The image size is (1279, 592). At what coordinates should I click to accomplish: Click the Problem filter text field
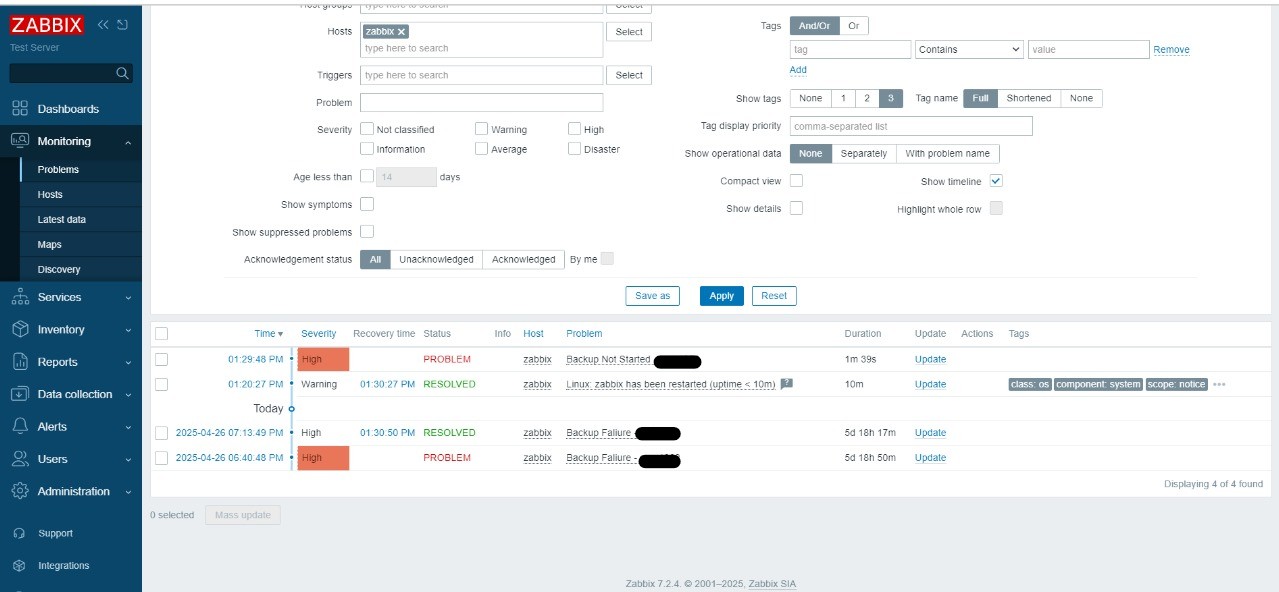[481, 102]
